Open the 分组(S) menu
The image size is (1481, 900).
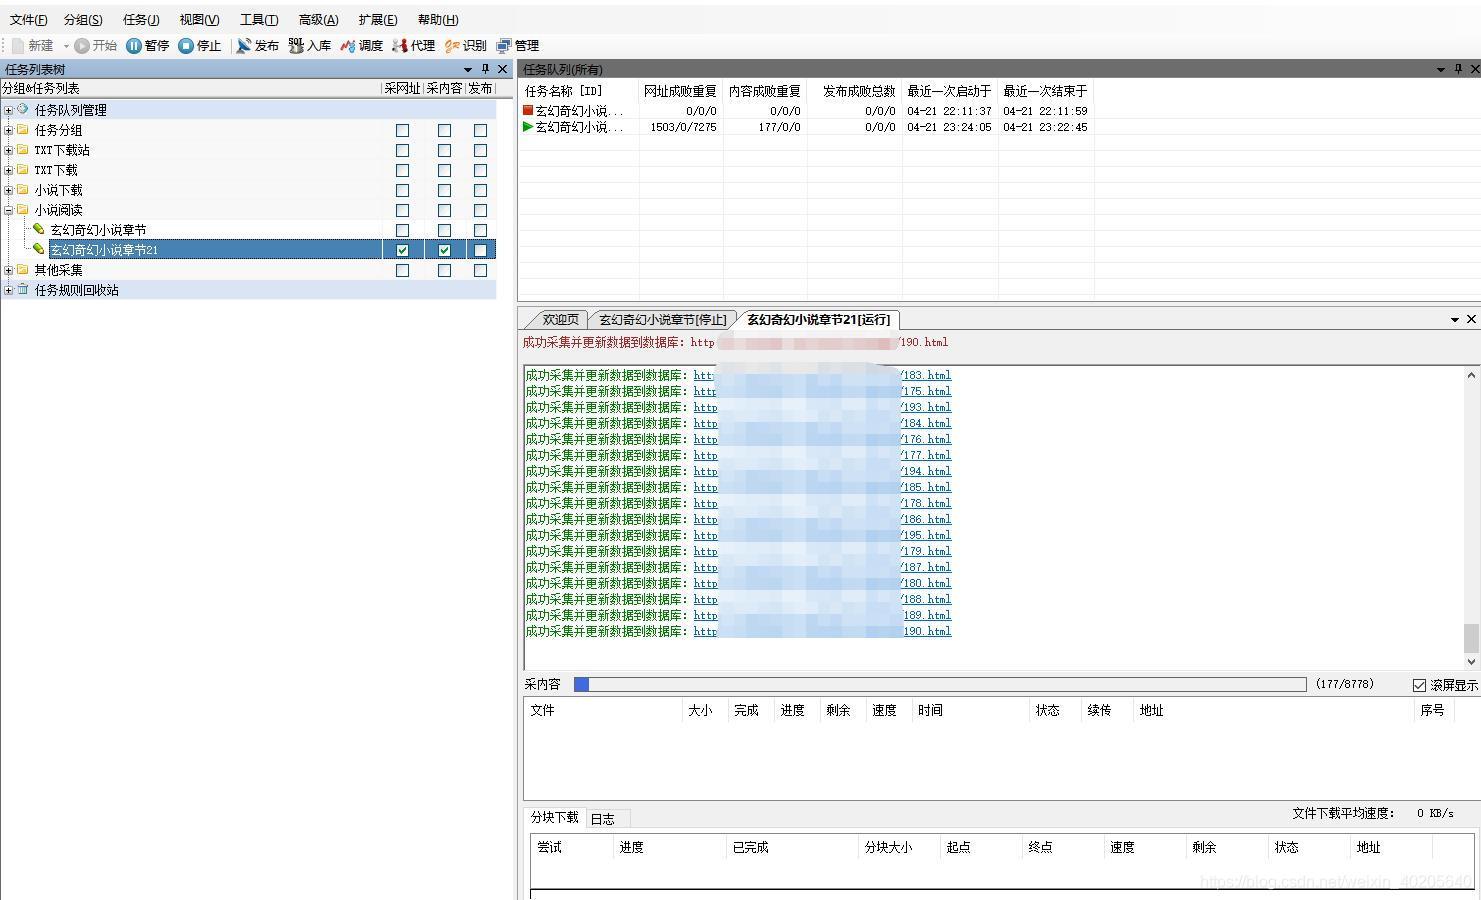click(83, 20)
